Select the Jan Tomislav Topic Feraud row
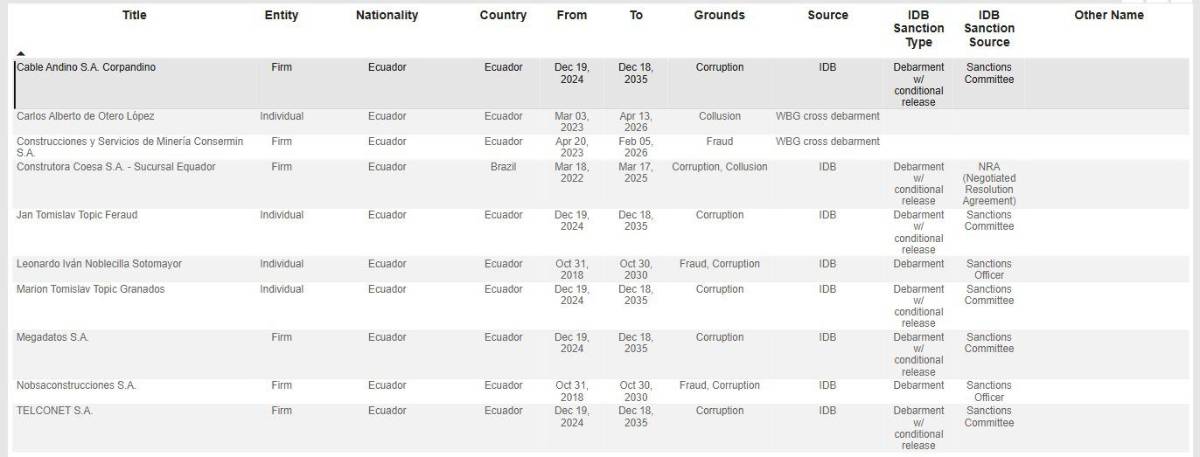The image size is (1200, 457). tap(77, 216)
